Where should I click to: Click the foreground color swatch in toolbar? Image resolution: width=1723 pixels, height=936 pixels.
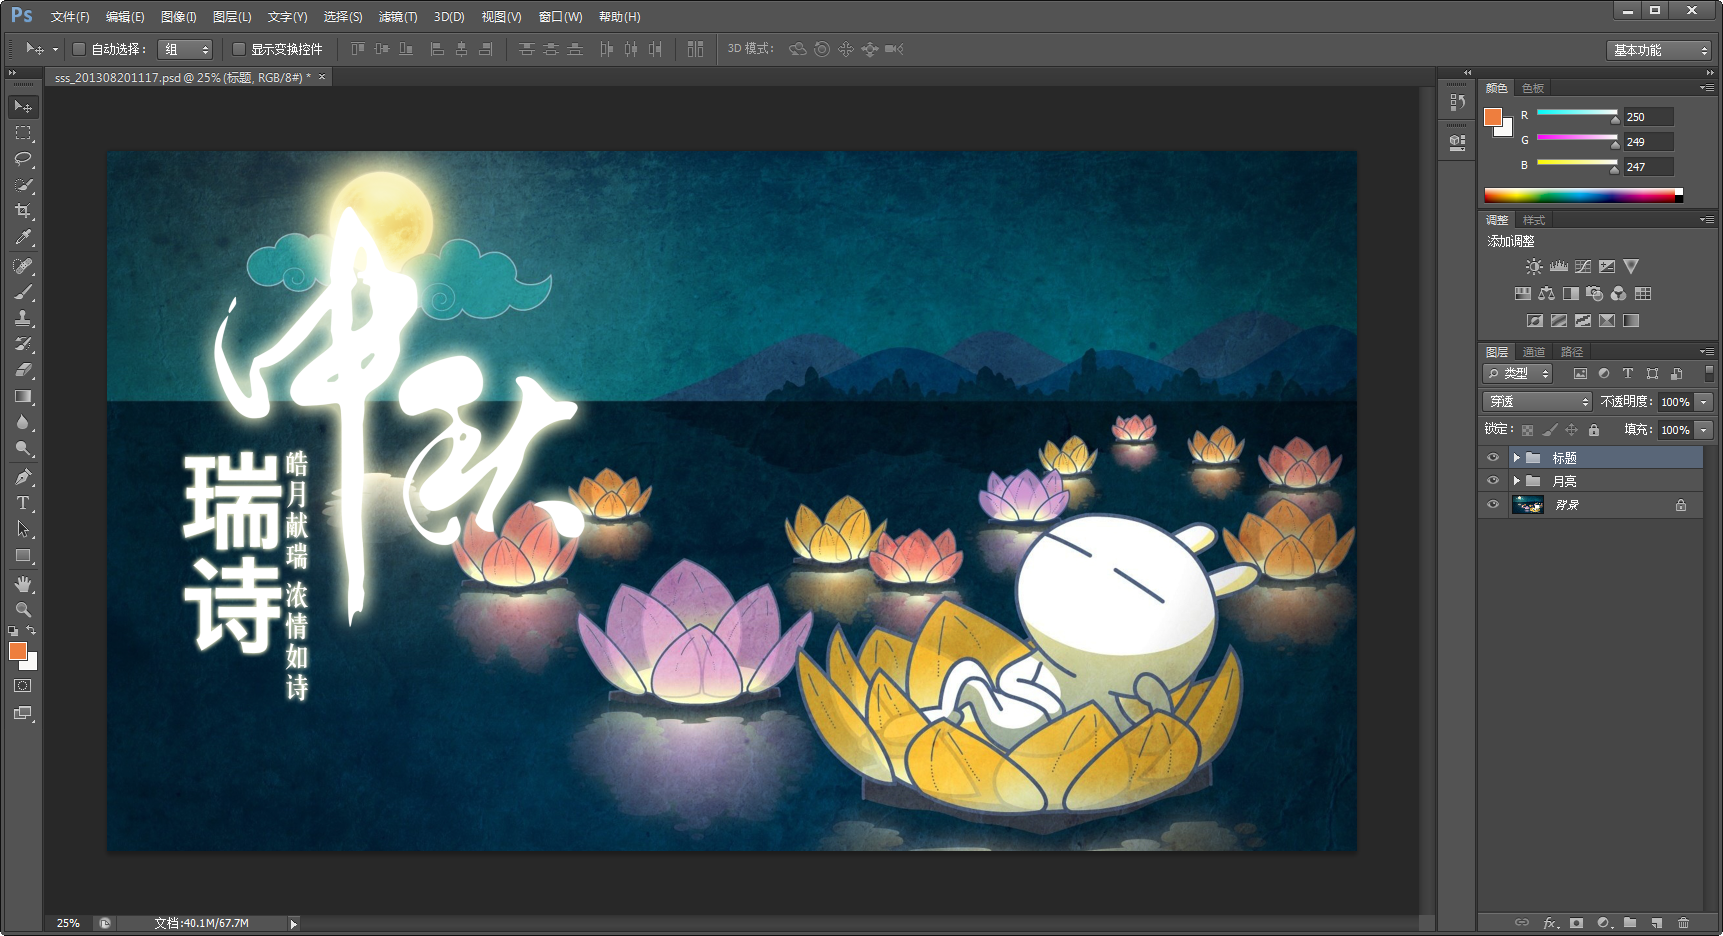click(17, 651)
